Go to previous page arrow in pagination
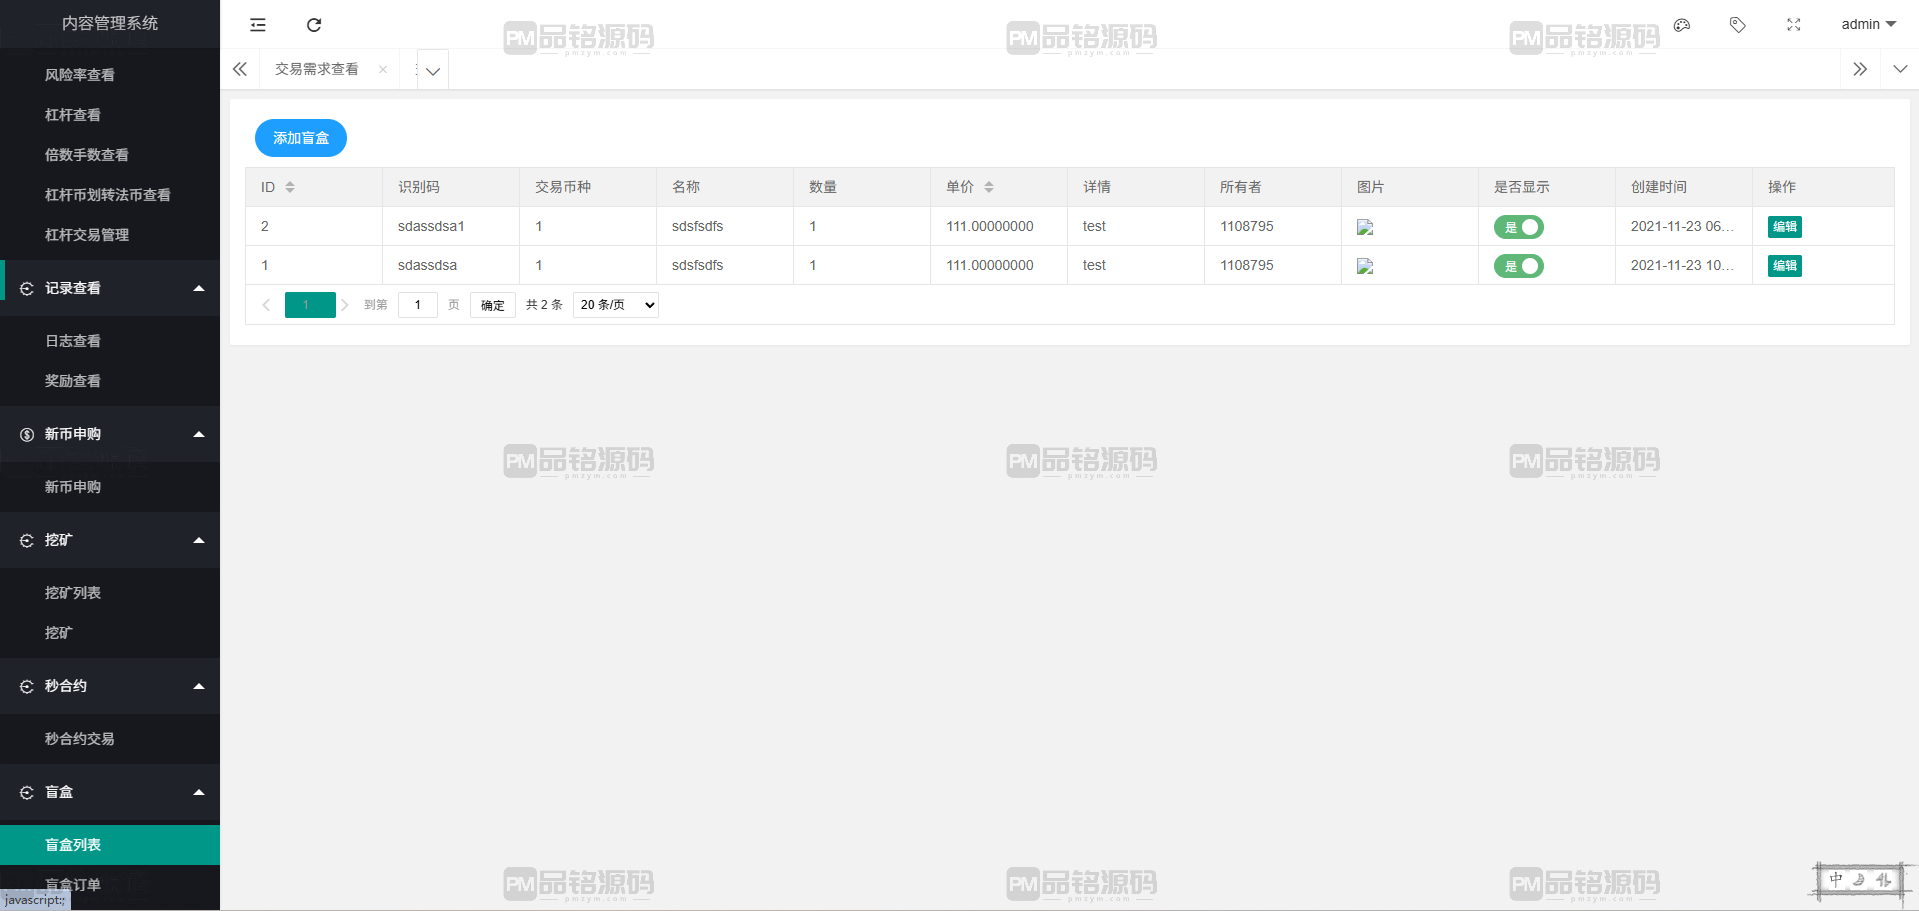Viewport: 1919px width, 911px height. [x=266, y=305]
